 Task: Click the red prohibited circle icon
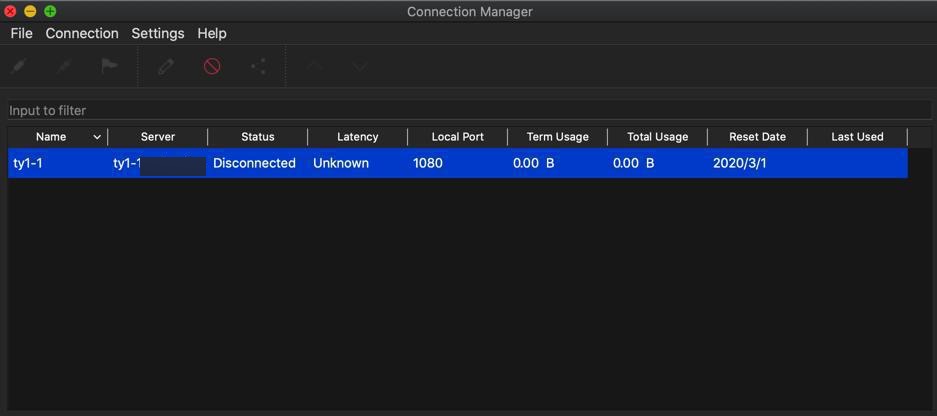tap(212, 66)
